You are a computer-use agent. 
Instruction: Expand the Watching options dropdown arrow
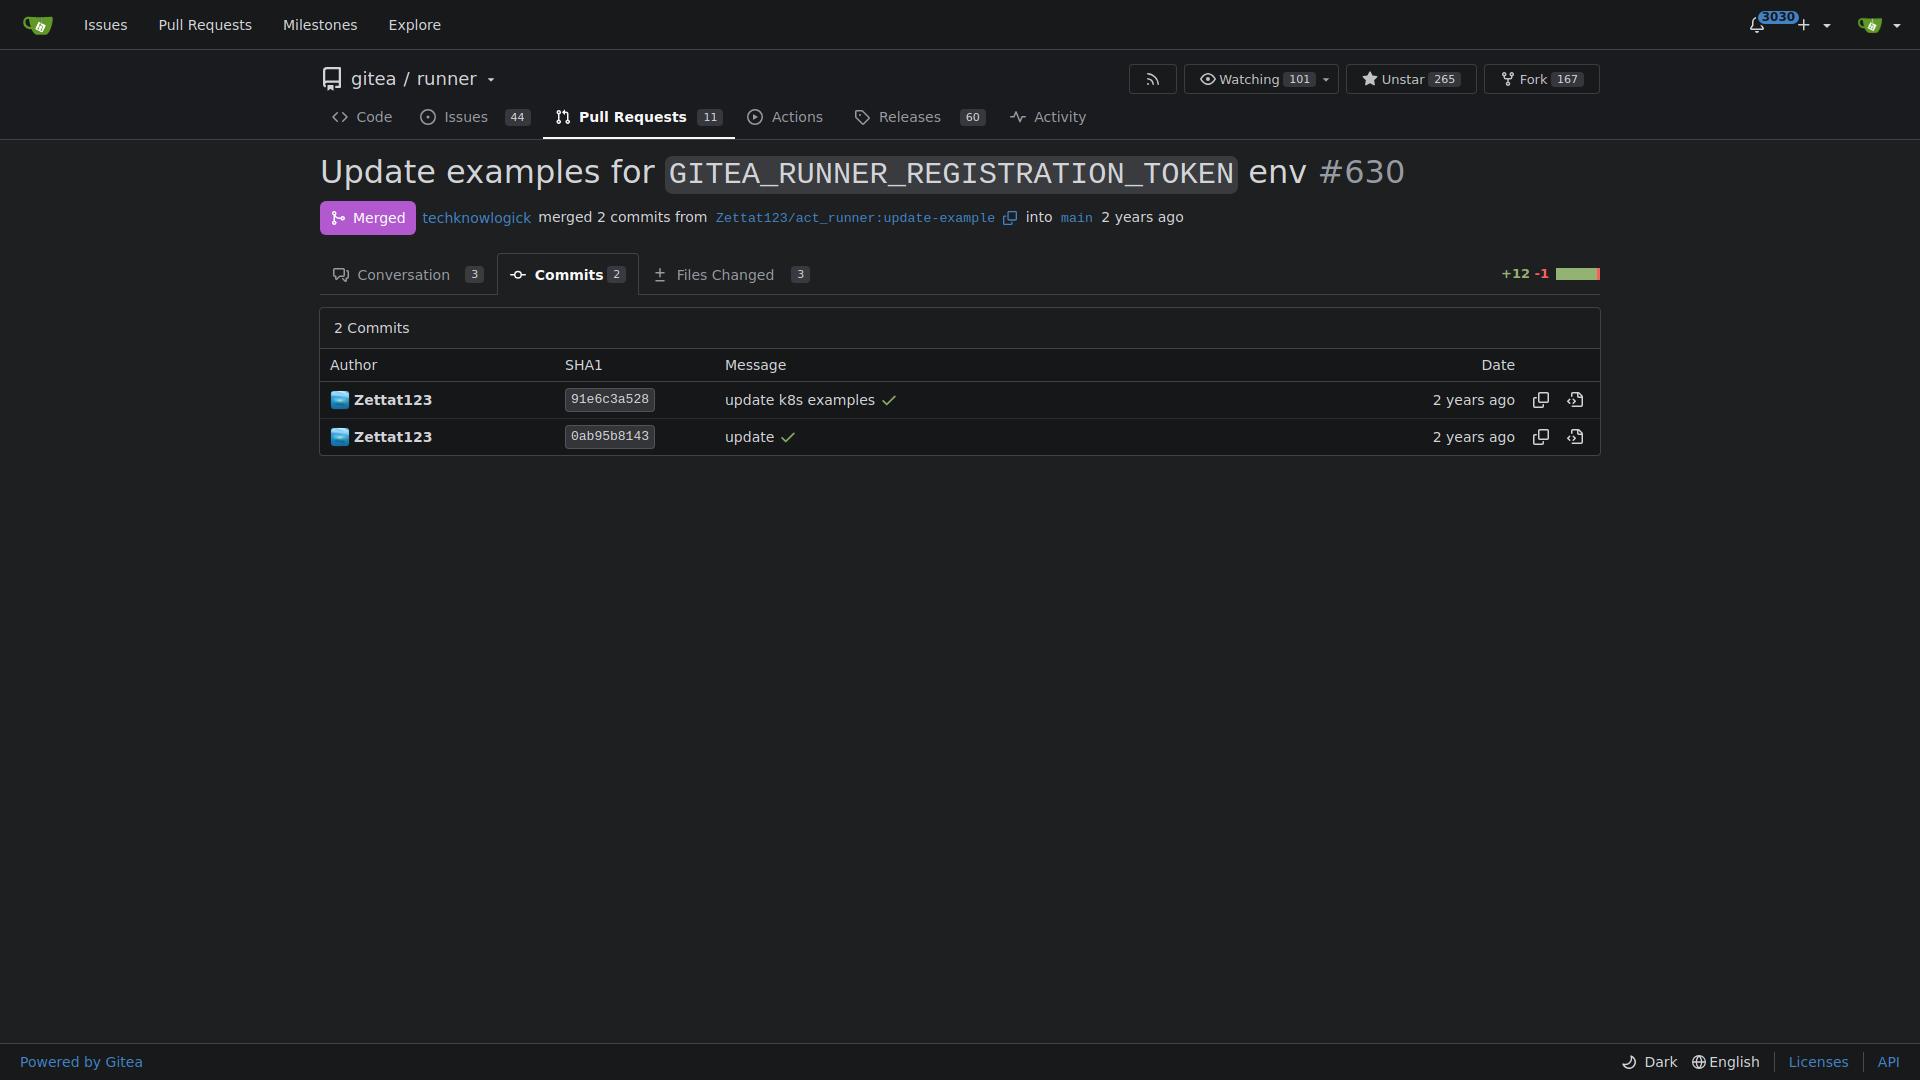pos(1326,79)
